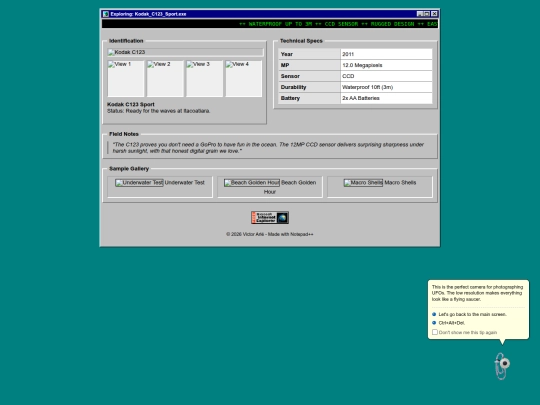Image resolution: width=540 pixels, height=405 pixels.
Task: Open the View 4 thumbnail
Action: (x=243, y=79)
